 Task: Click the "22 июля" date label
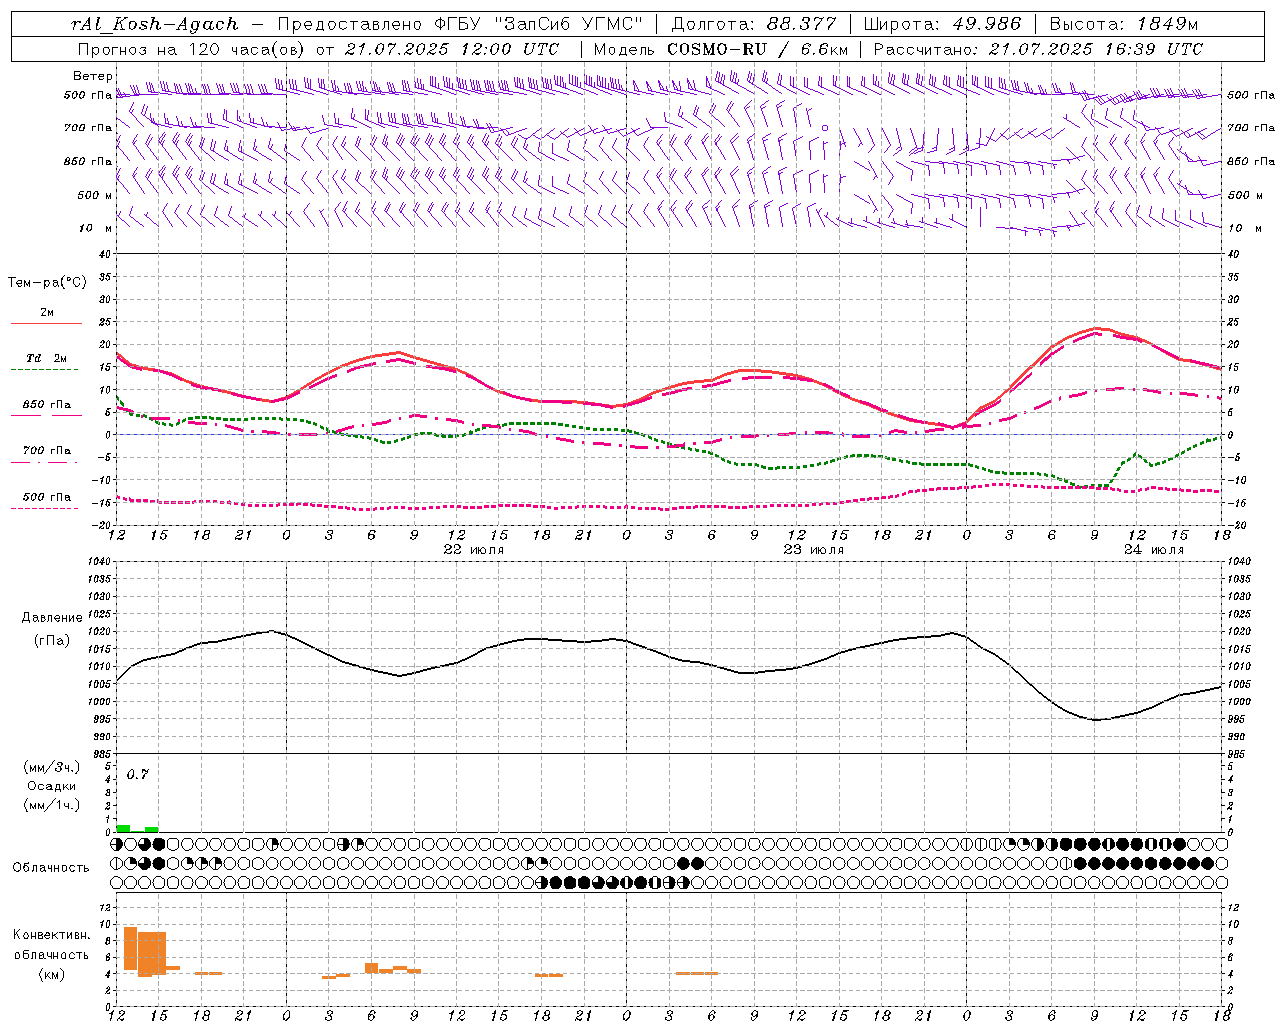474,550
